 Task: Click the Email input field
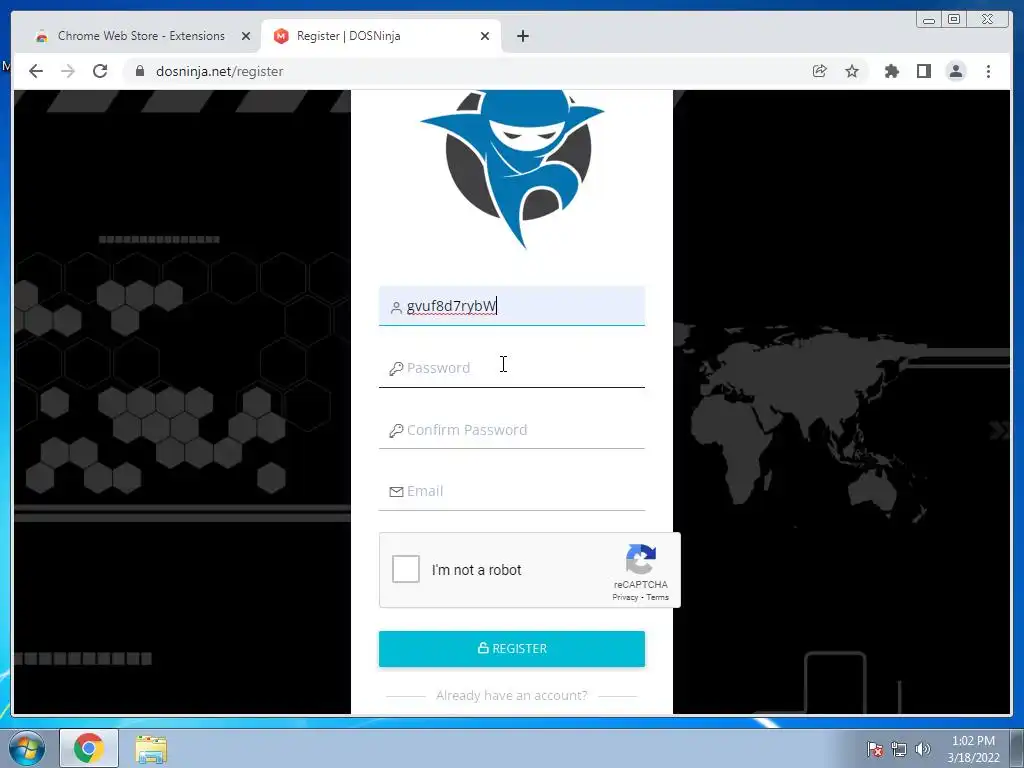tap(512, 491)
